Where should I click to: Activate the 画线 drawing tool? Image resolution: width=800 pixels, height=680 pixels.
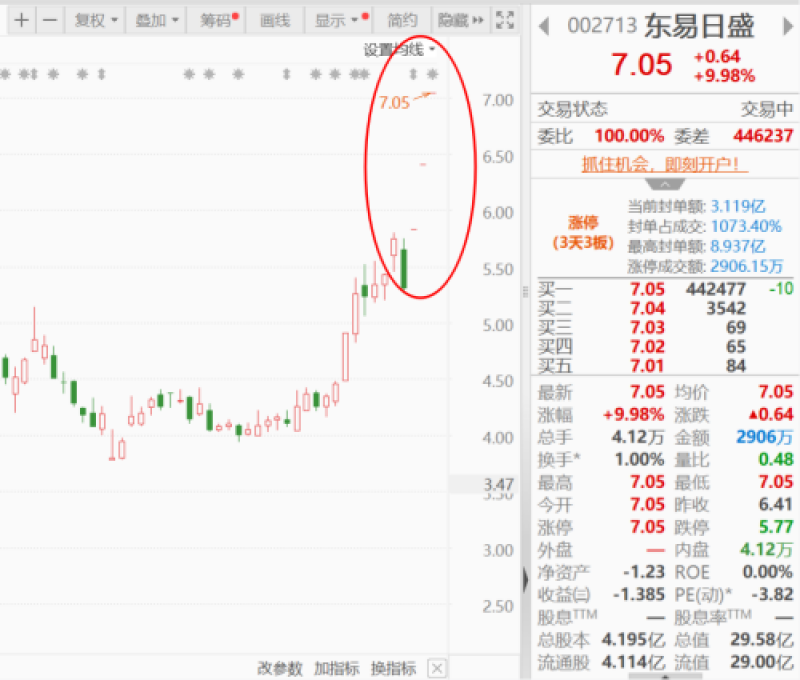pyautogui.click(x=275, y=20)
